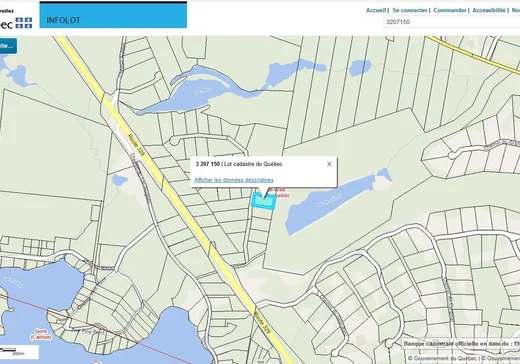Open the 'Se connecter' login link
The height and width of the screenshot is (364, 520).
[410, 10]
